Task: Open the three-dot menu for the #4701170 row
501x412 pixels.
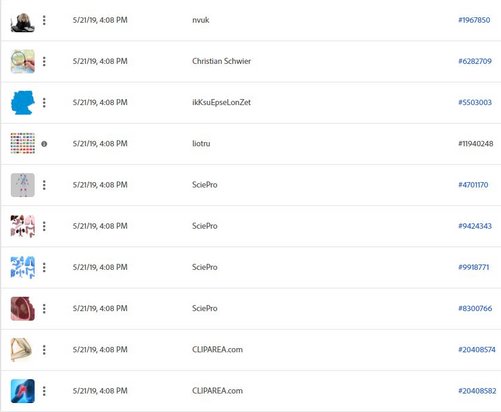Action: (x=44, y=185)
